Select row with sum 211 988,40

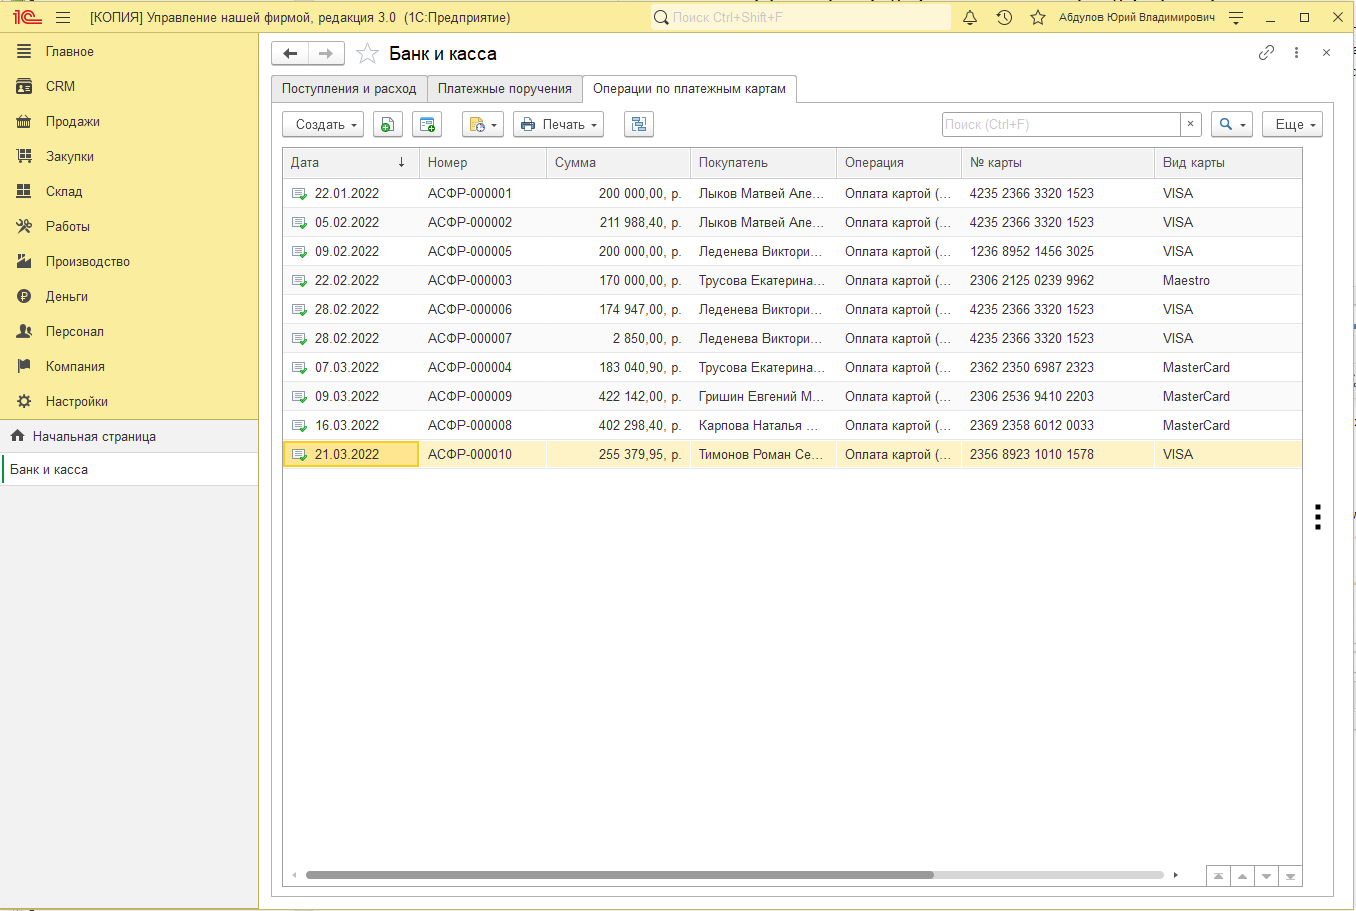click(792, 222)
